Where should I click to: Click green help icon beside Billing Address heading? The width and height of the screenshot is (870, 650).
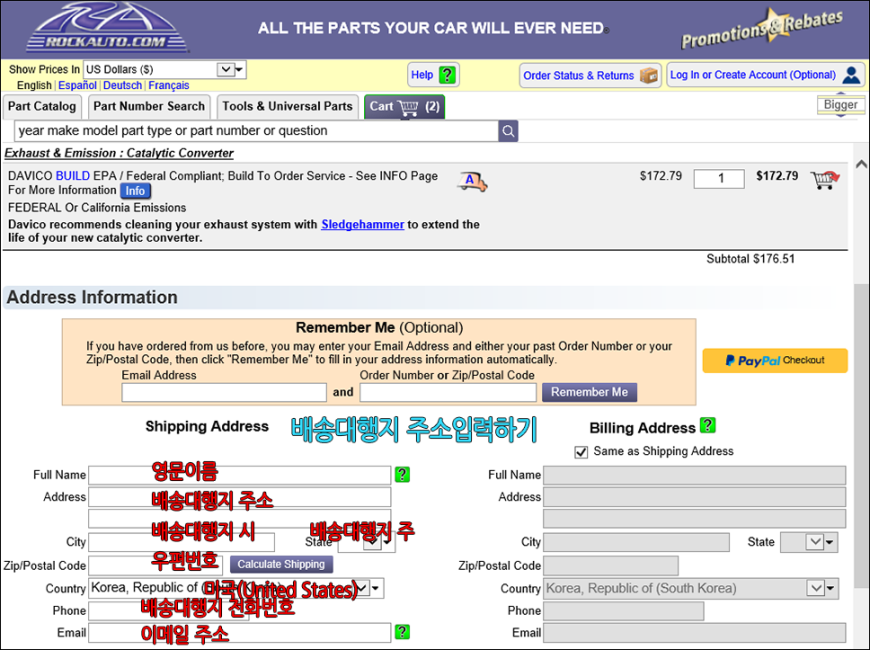click(x=707, y=426)
